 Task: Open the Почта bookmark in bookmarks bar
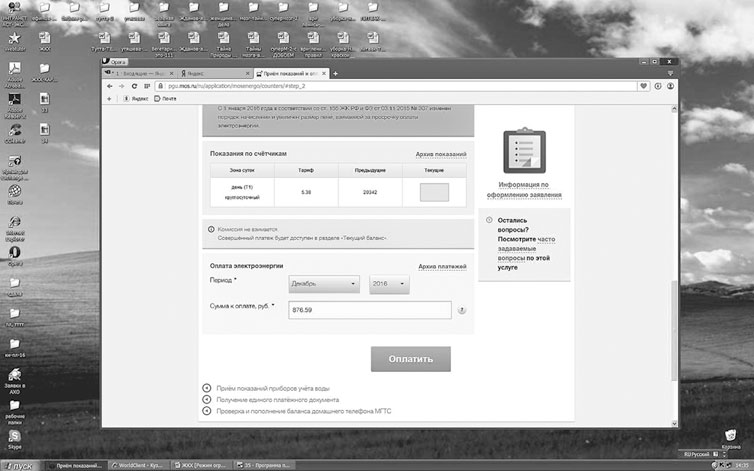[x=165, y=99]
